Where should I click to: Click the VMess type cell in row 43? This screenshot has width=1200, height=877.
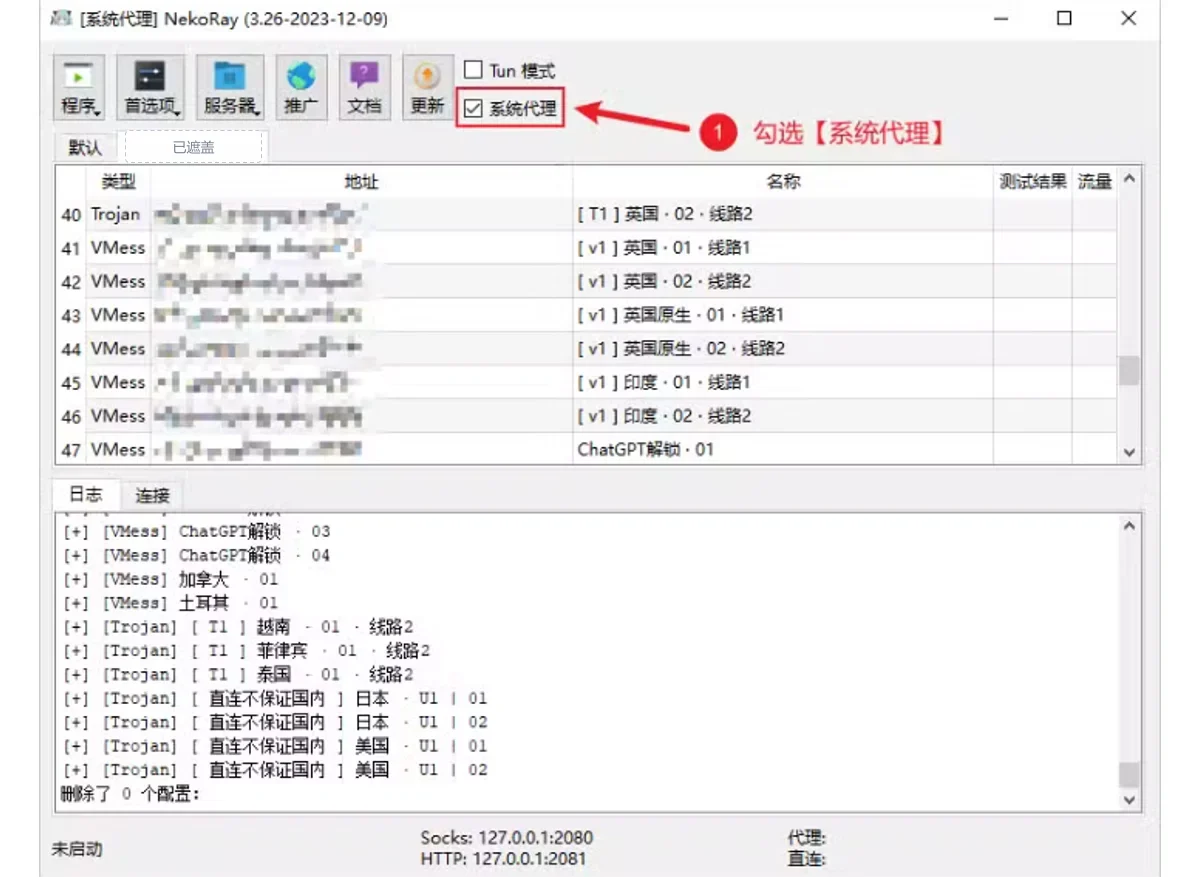118,315
